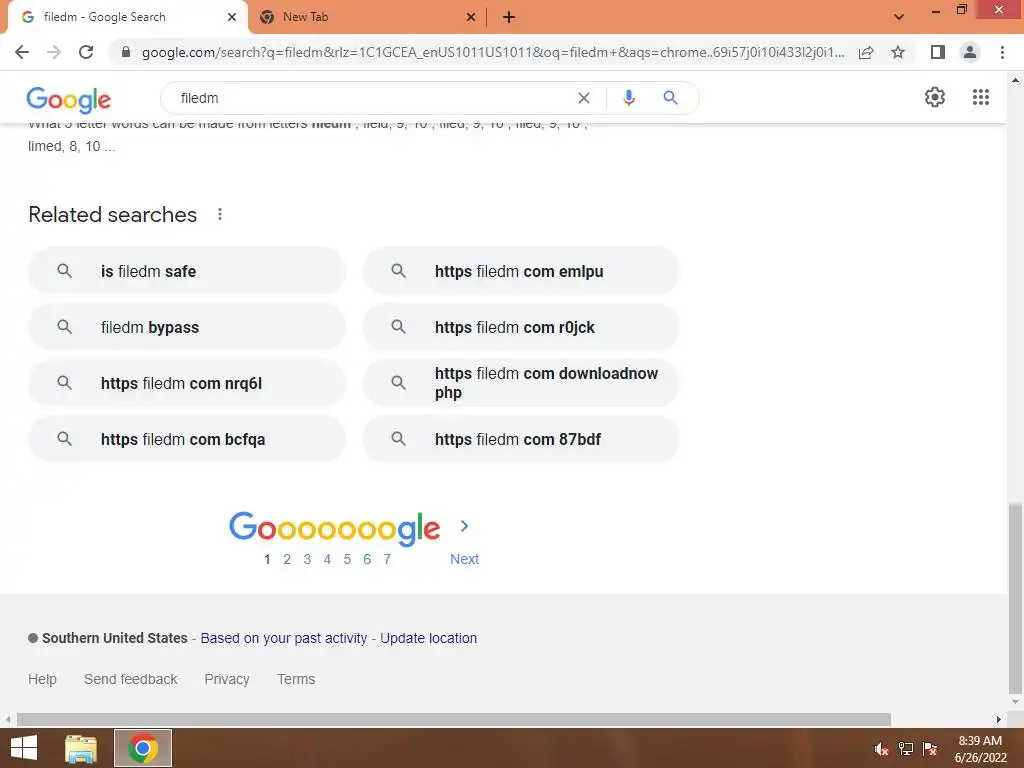
Task: Open the Chrome three-dot menu
Action: click(x=1002, y=52)
